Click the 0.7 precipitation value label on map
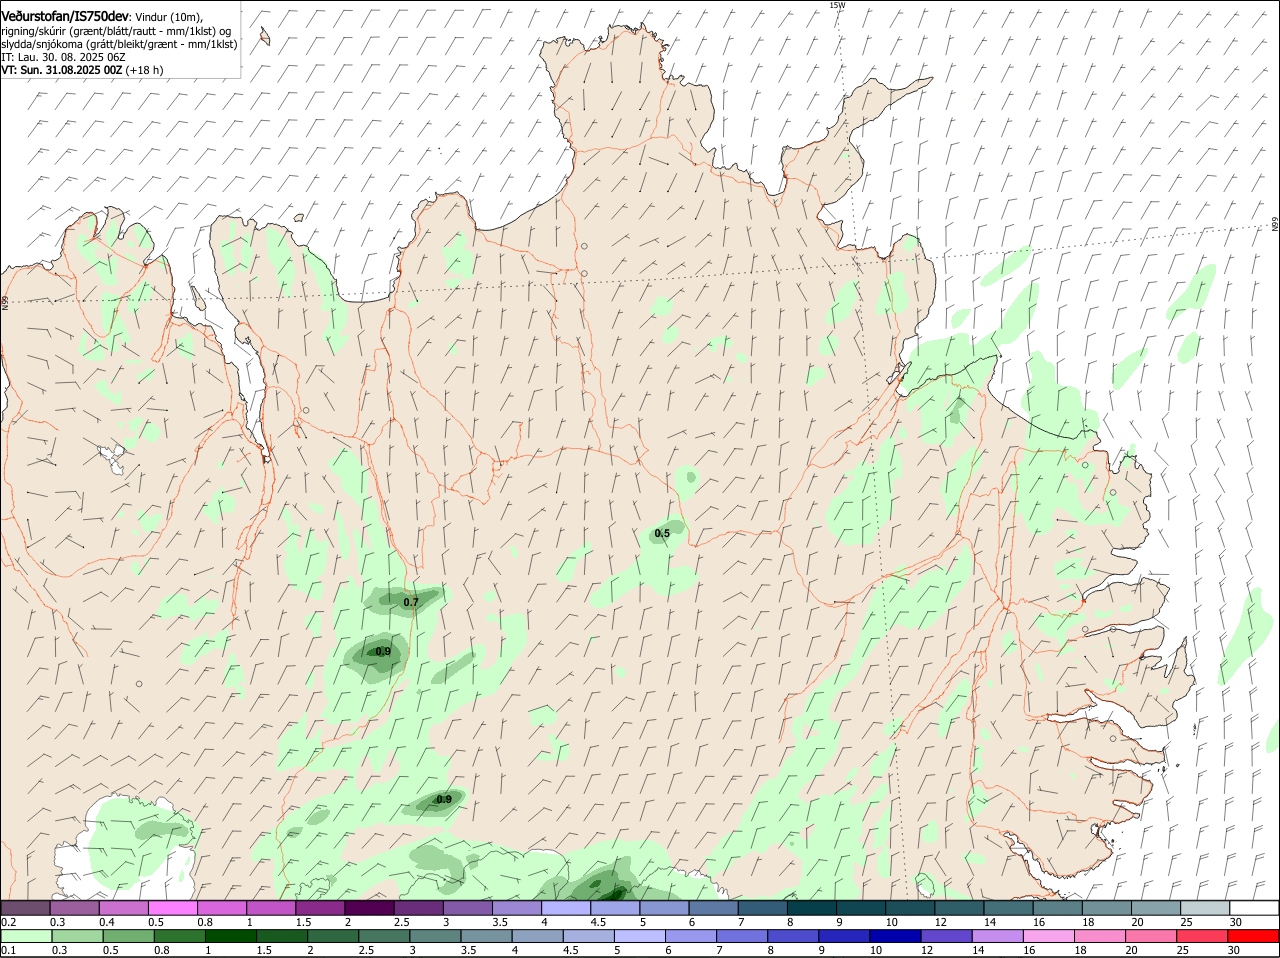Screen dimensions: 1280x958 click(411, 603)
